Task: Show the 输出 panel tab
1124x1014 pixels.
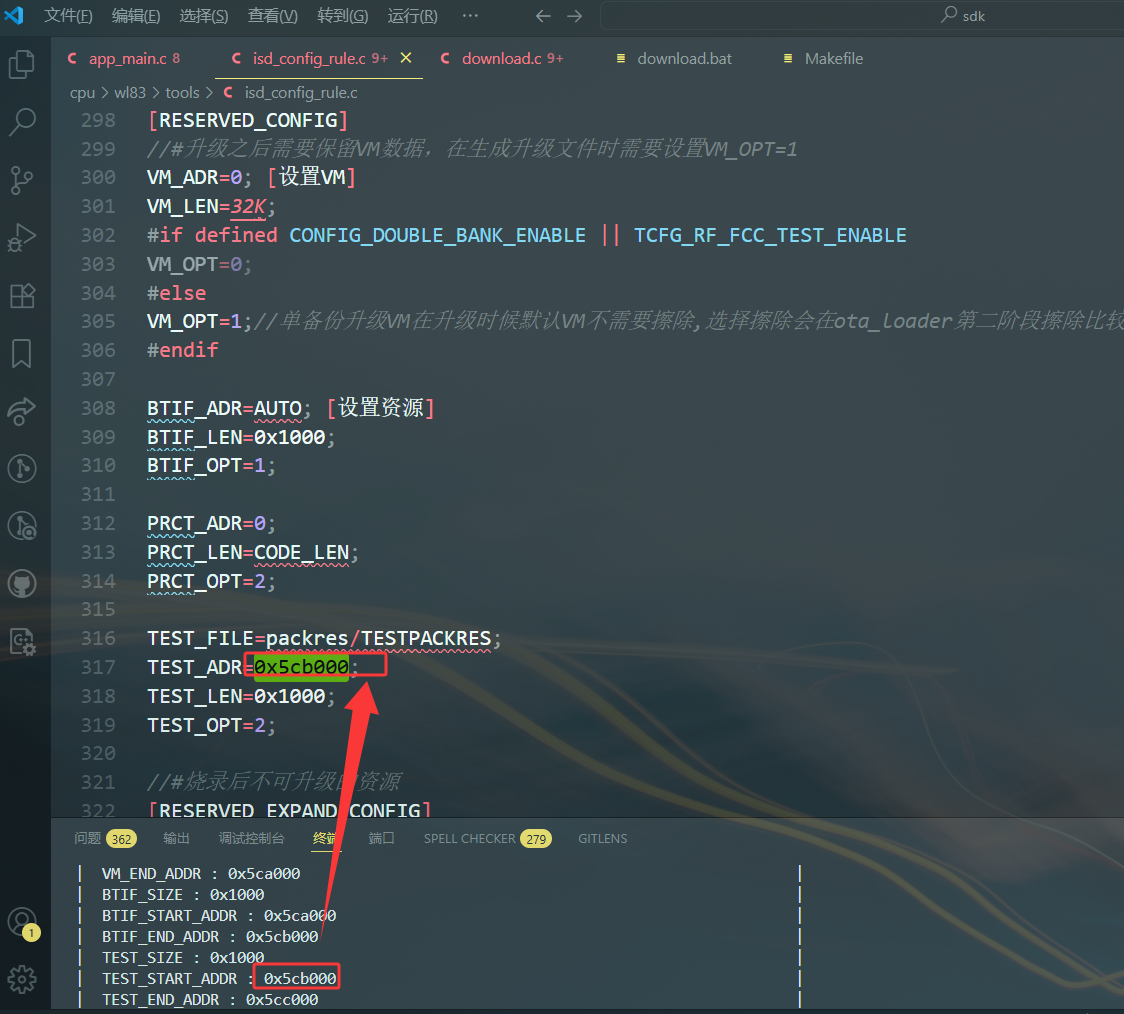Action: pos(176,838)
